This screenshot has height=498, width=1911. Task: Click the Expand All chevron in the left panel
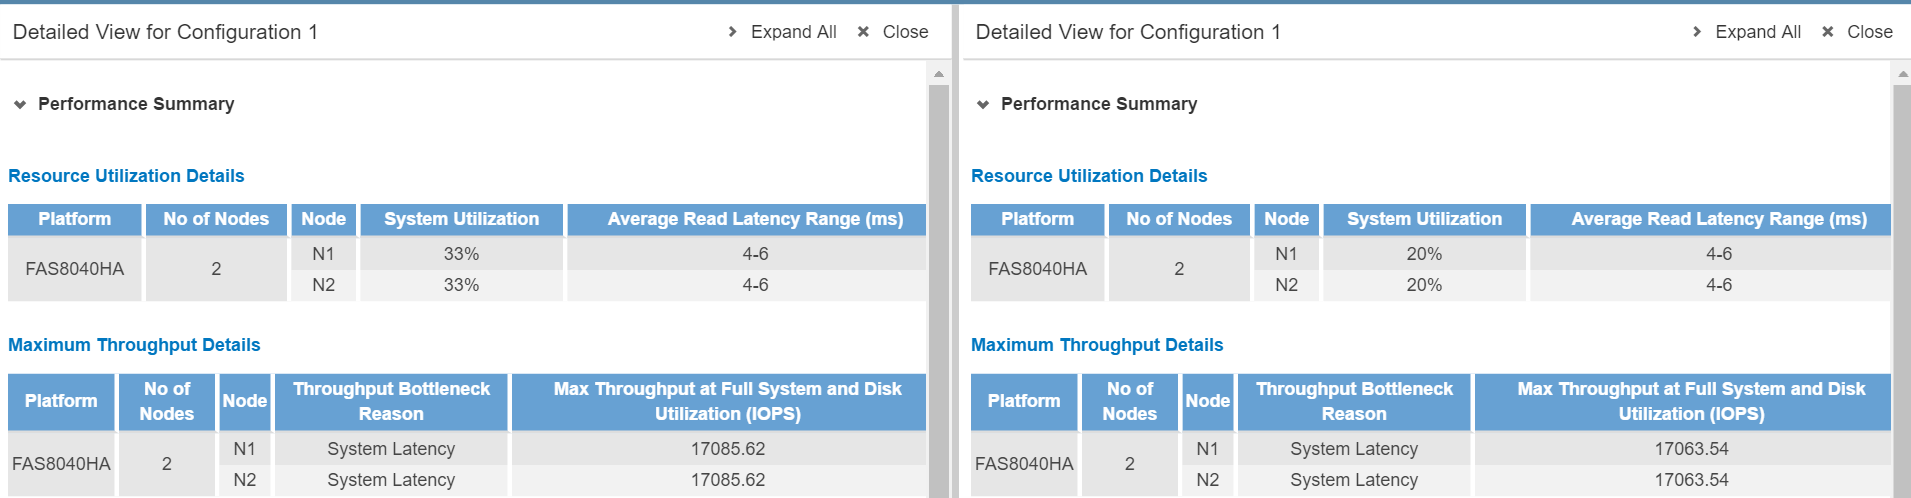733,32
